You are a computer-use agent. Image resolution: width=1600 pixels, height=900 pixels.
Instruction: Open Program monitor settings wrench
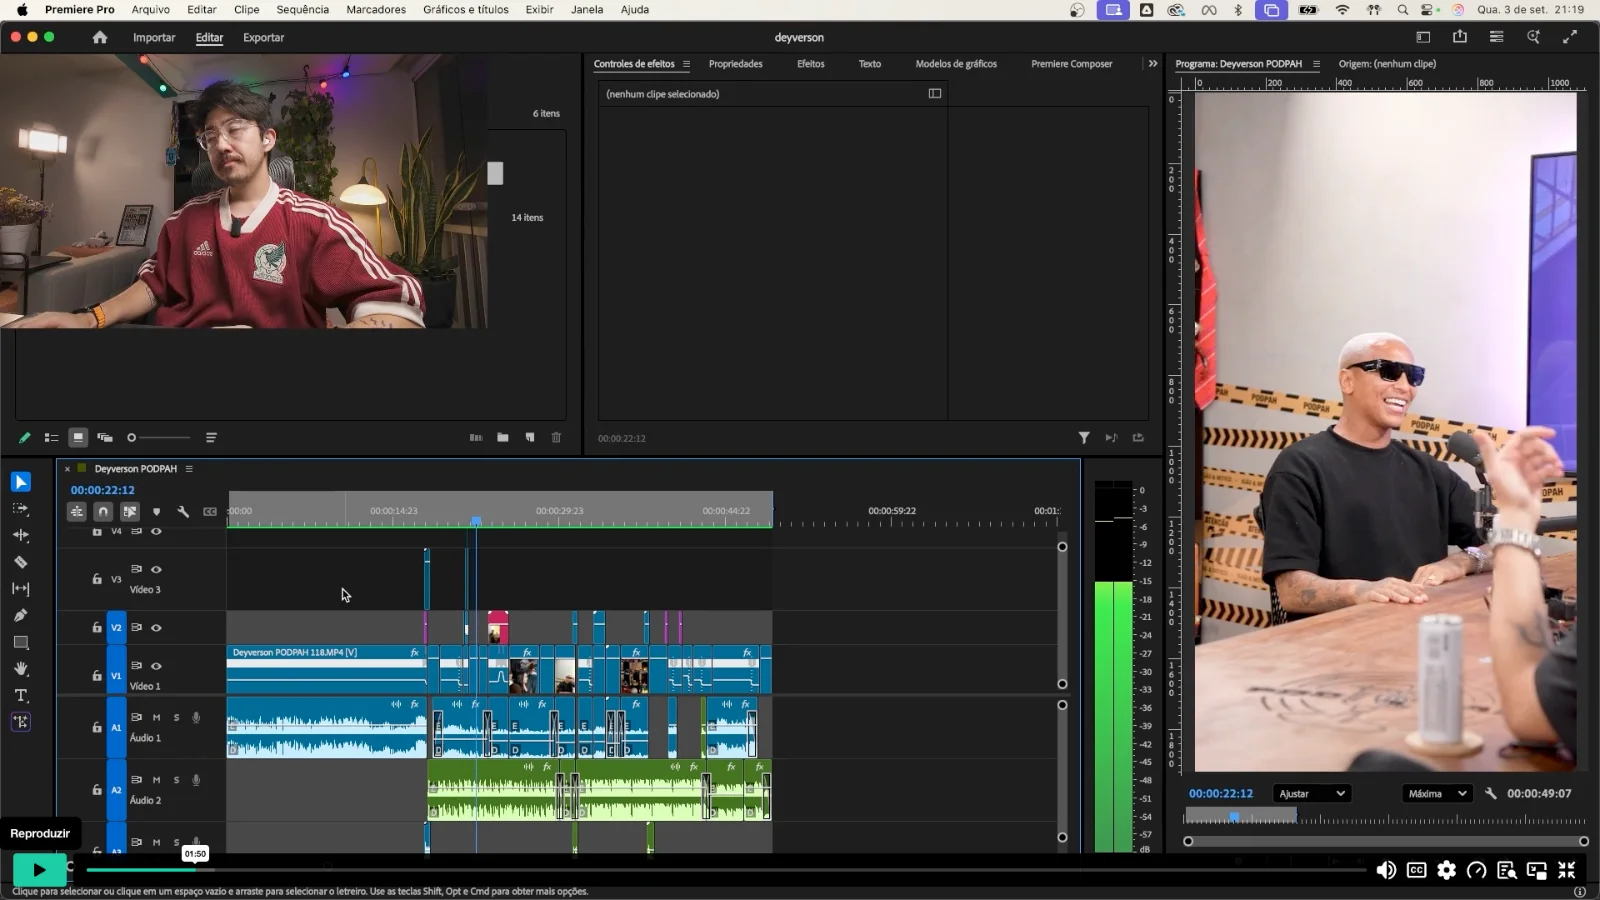1490,793
